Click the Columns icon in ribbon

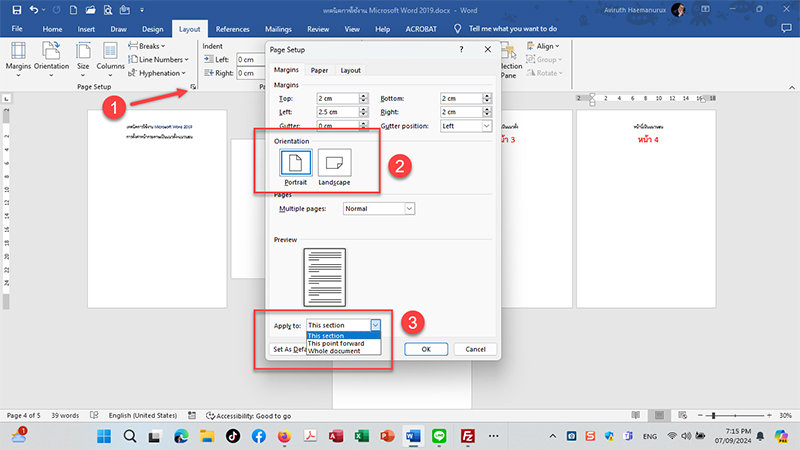click(x=111, y=56)
